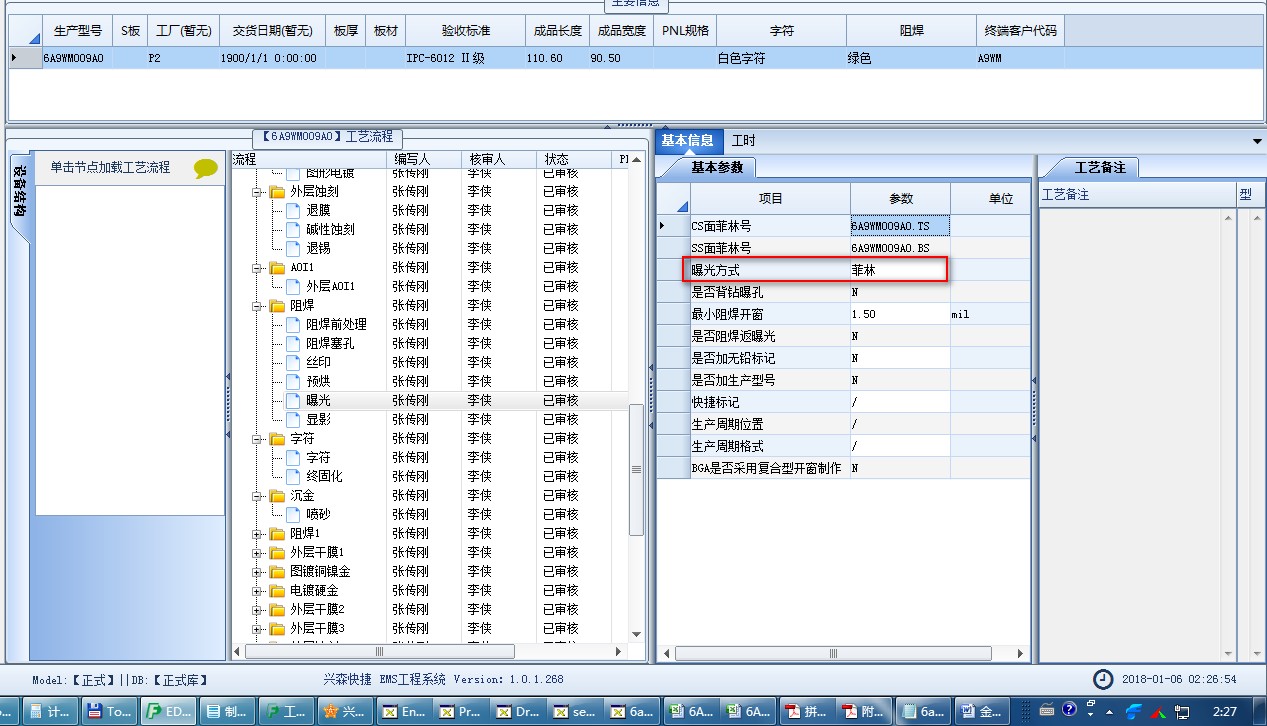Click the tree's vertical scrollbar thumb

click(x=636, y=470)
